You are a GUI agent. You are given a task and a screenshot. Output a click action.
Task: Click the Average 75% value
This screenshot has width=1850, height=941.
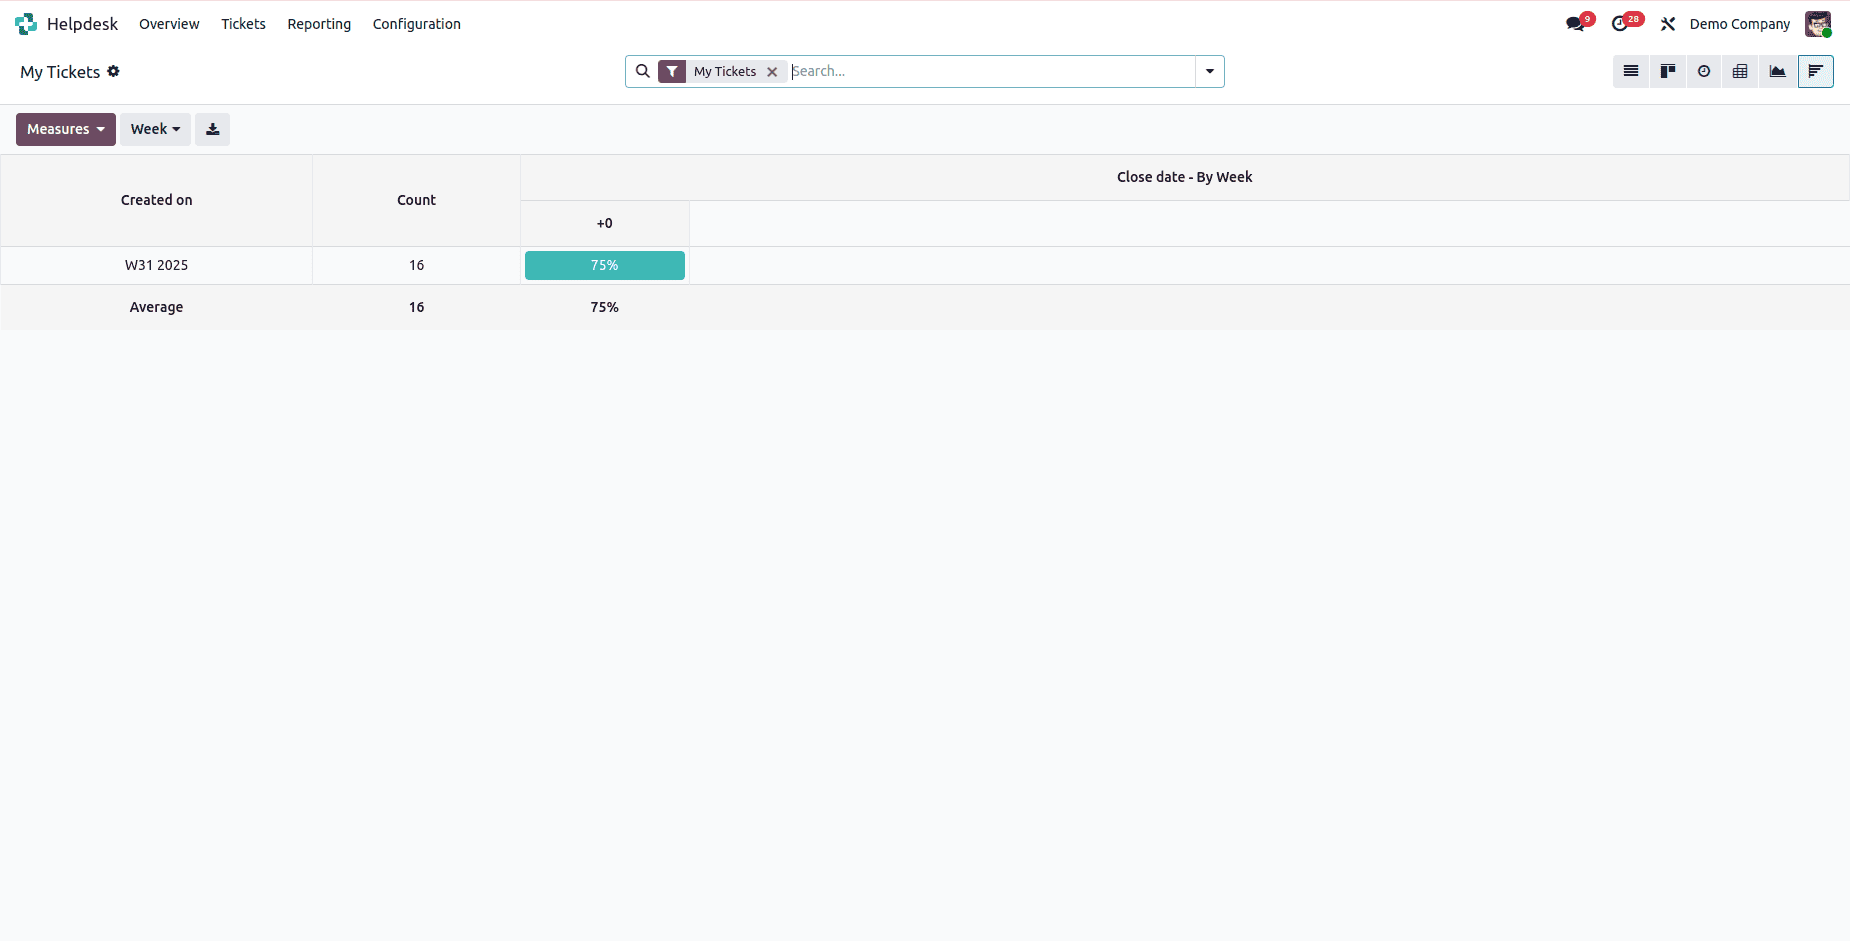click(605, 307)
